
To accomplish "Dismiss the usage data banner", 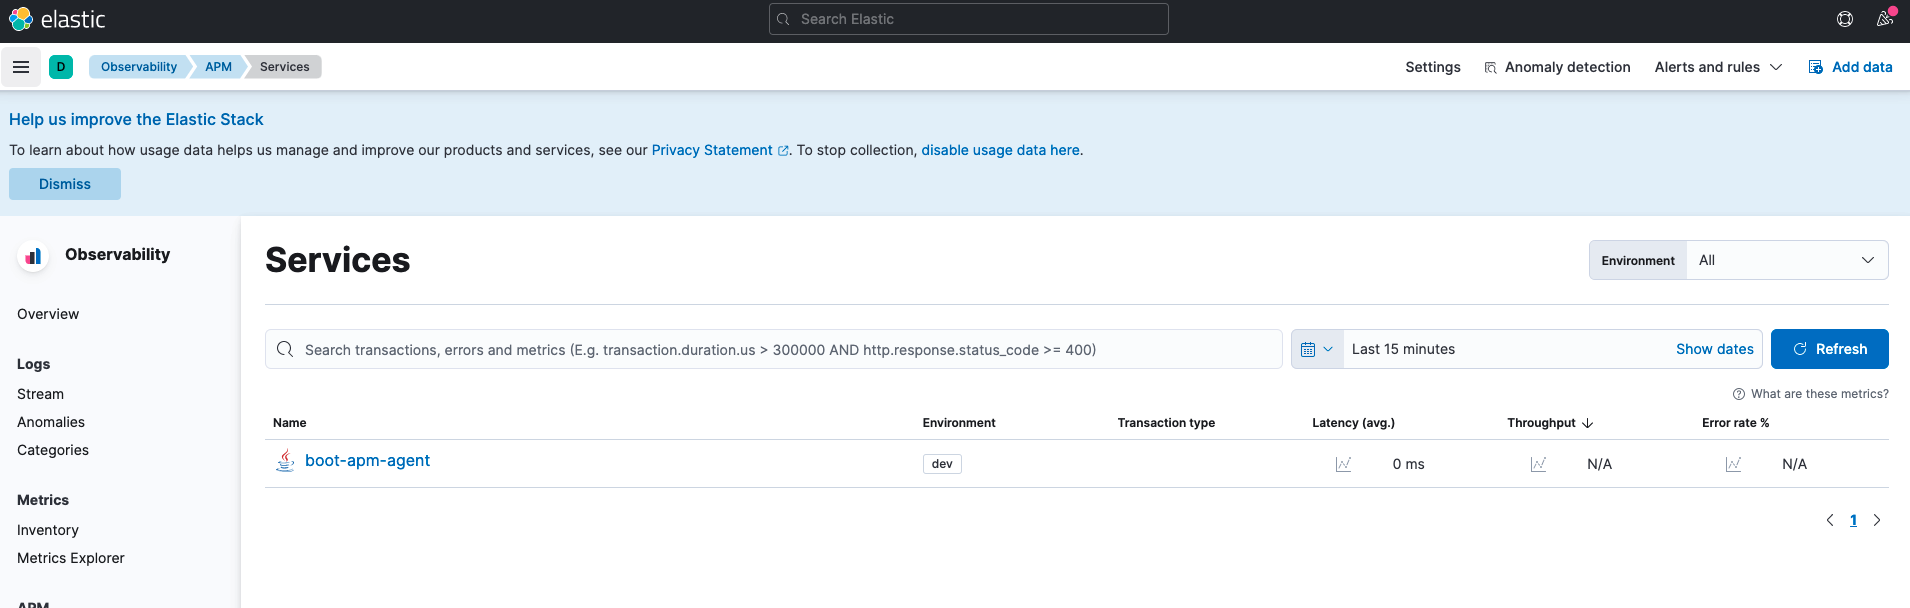I will (65, 184).
